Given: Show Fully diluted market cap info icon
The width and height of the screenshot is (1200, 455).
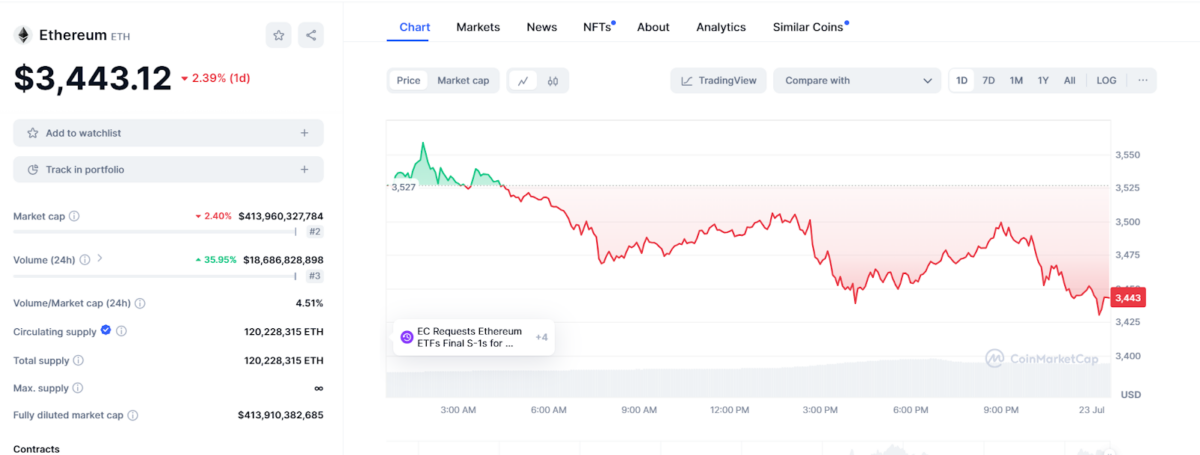Looking at the screenshot, I should pyautogui.click(x=132, y=415).
